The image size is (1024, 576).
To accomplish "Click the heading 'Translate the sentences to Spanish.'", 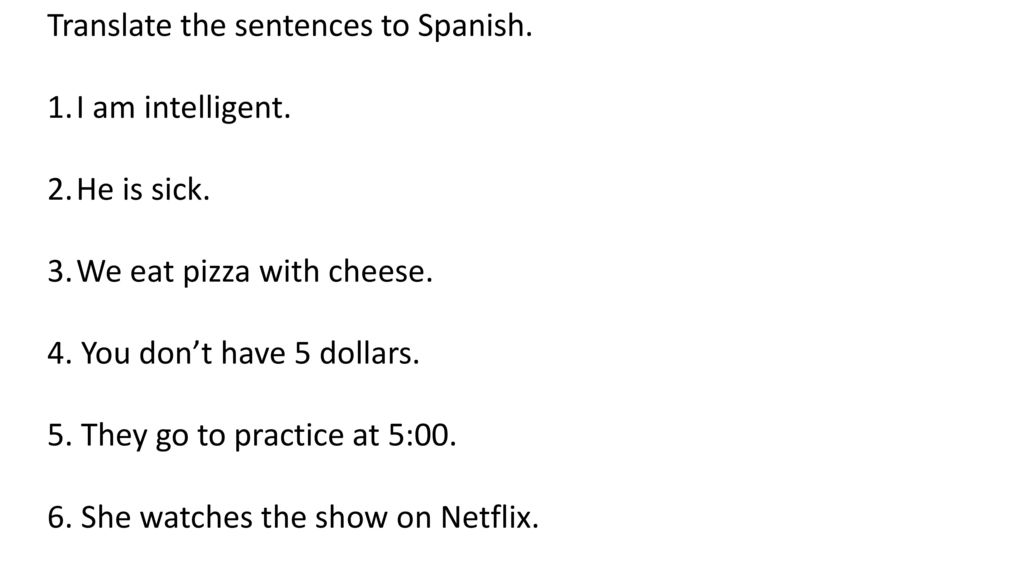I will click(x=290, y=27).
